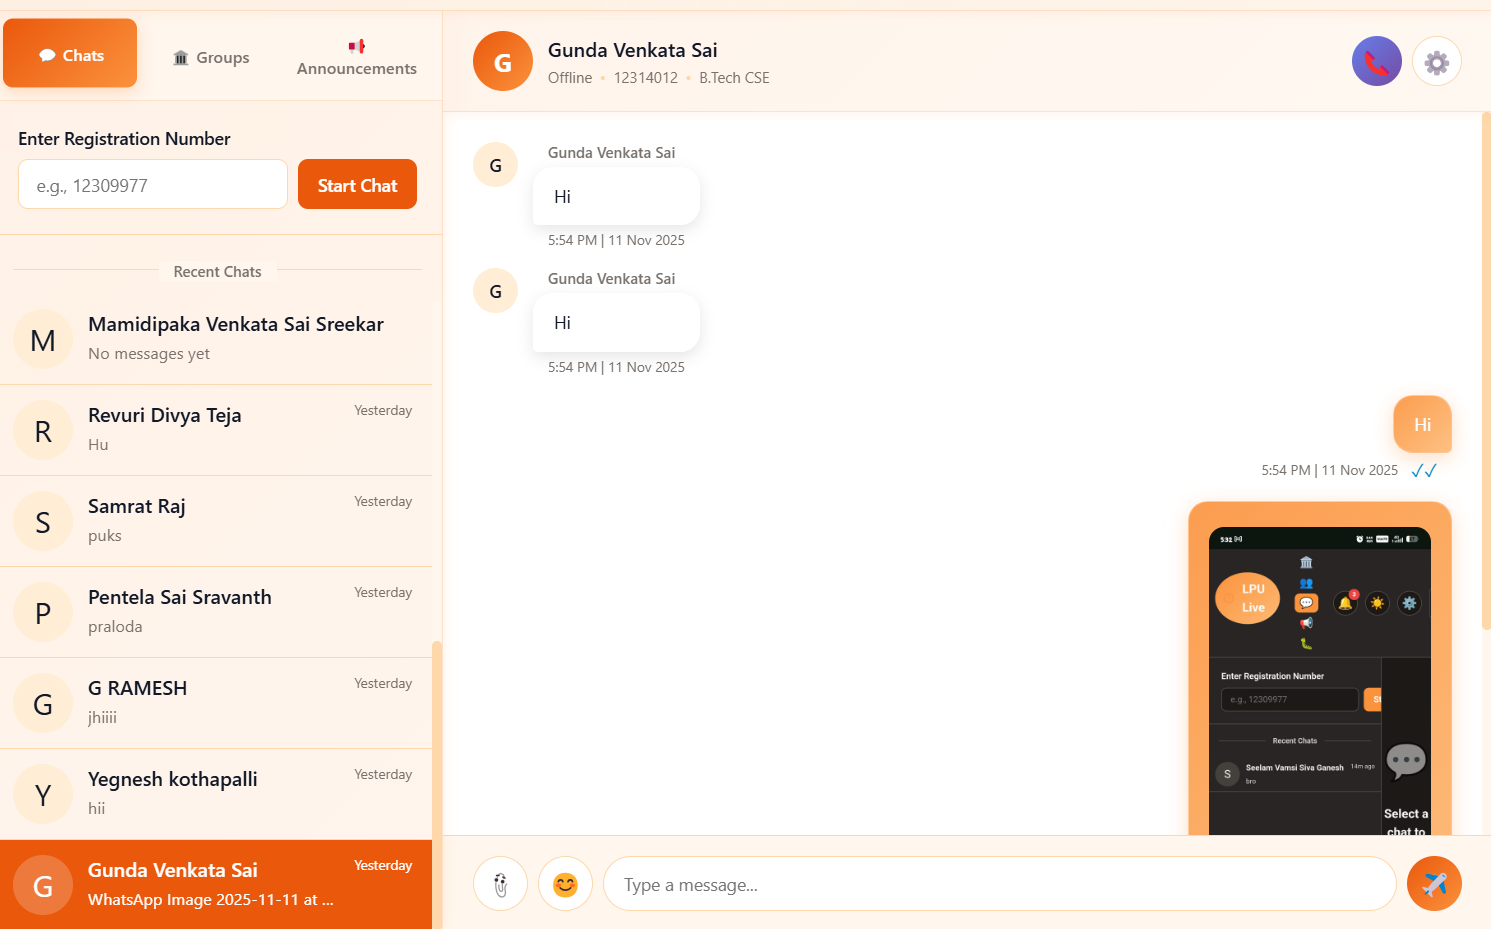Image resolution: width=1491 pixels, height=929 pixels.
Task: Open the settings gear icon
Action: click(x=1436, y=60)
